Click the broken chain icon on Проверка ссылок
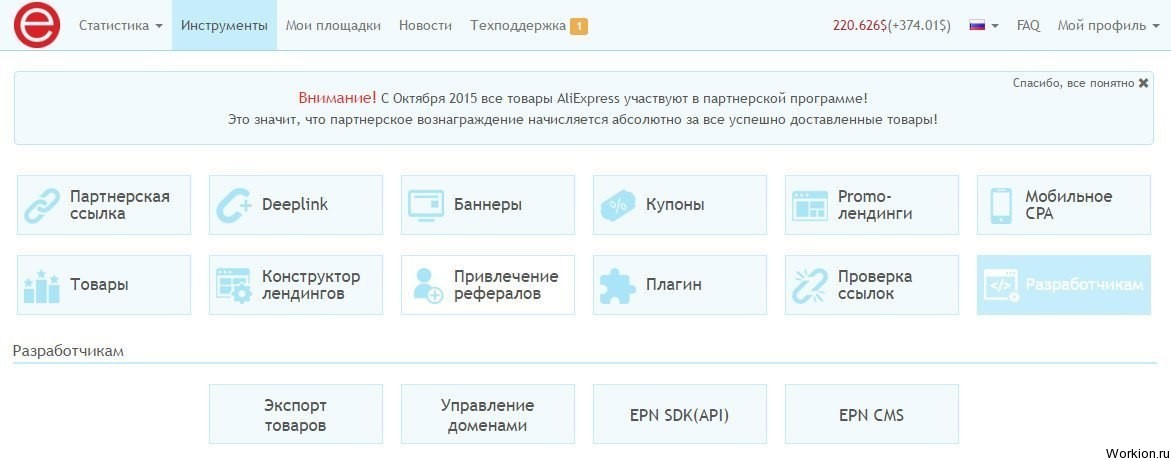1171x460 pixels. click(810, 285)
